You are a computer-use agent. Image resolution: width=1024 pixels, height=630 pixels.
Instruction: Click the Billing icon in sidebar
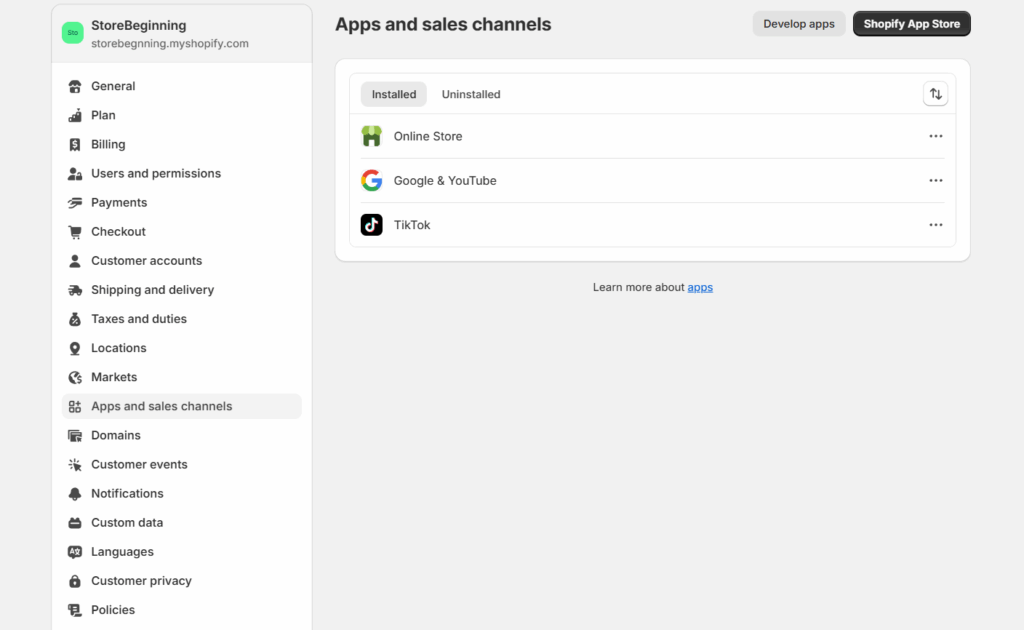point(75,144)
